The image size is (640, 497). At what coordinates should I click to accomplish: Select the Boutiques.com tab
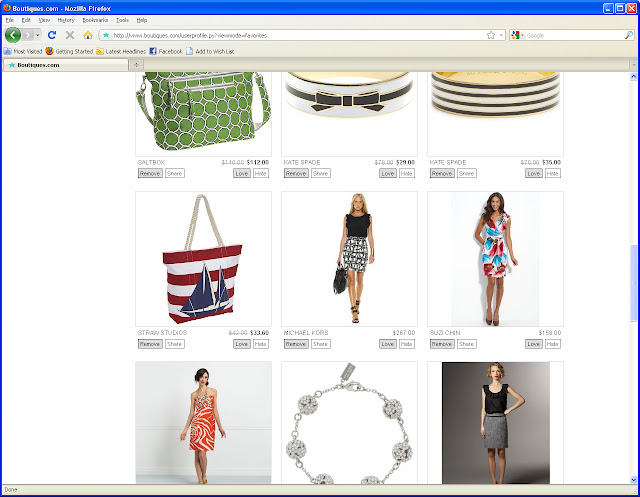(65, 65)
